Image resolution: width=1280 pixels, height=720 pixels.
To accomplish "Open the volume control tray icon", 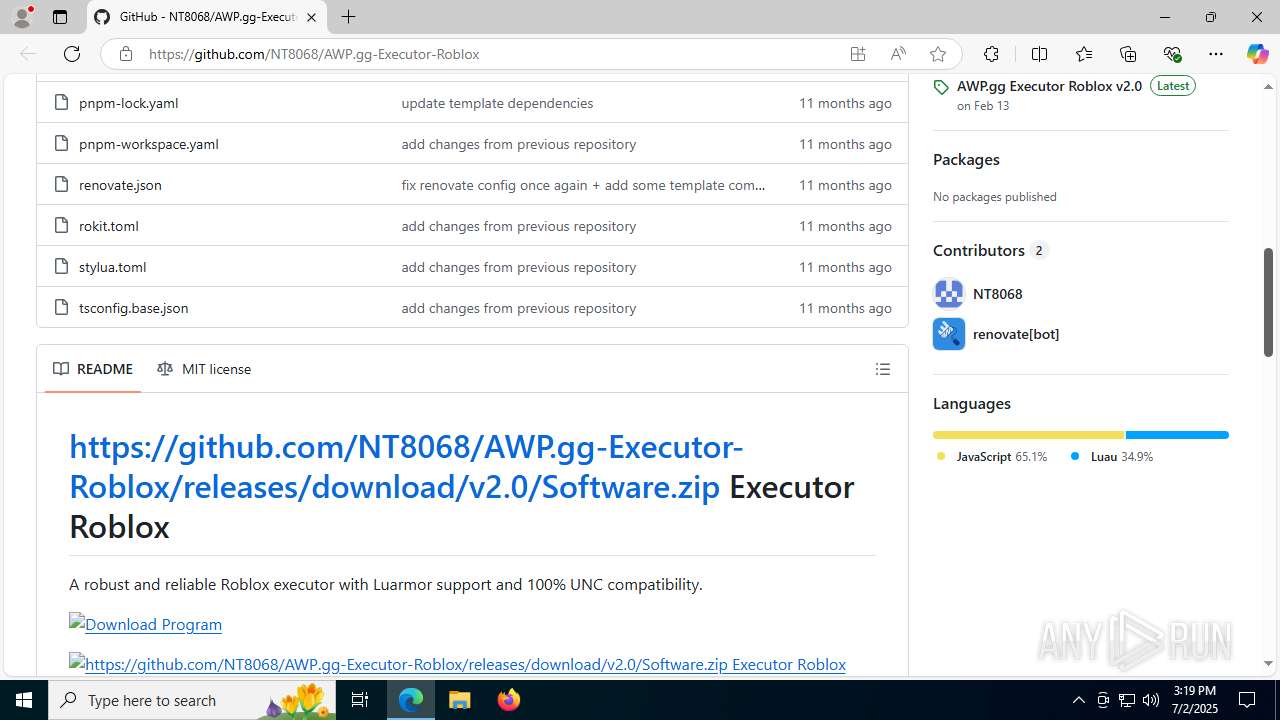I will [1150, 700].
